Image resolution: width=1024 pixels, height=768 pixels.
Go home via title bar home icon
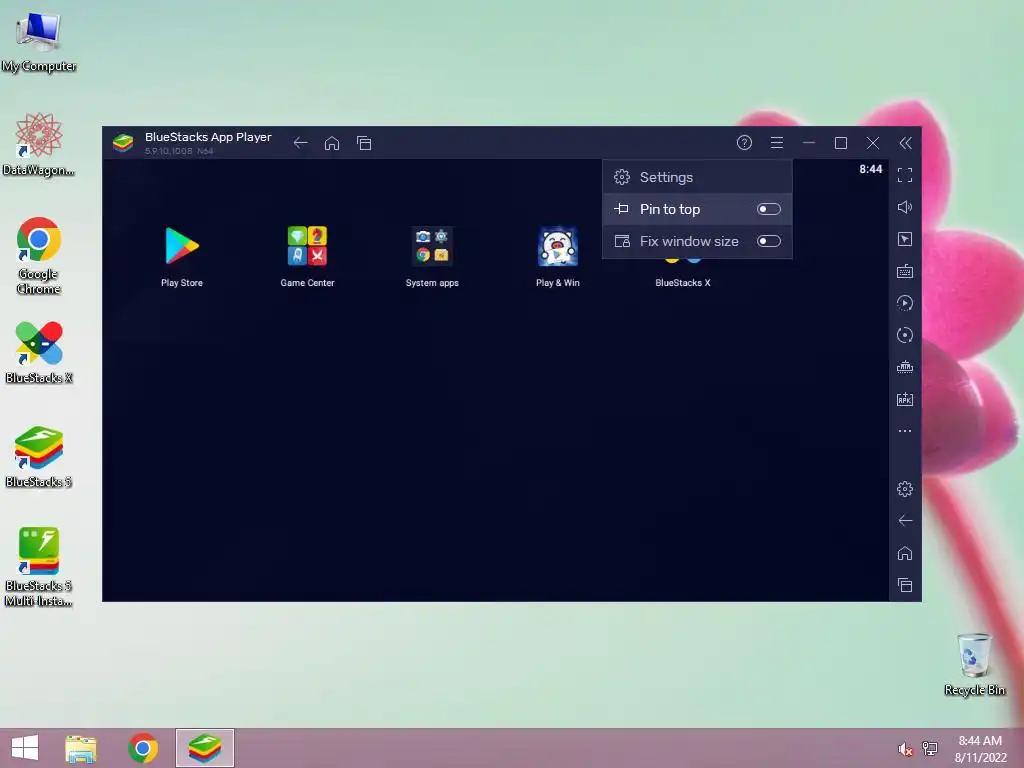[332, 143]
